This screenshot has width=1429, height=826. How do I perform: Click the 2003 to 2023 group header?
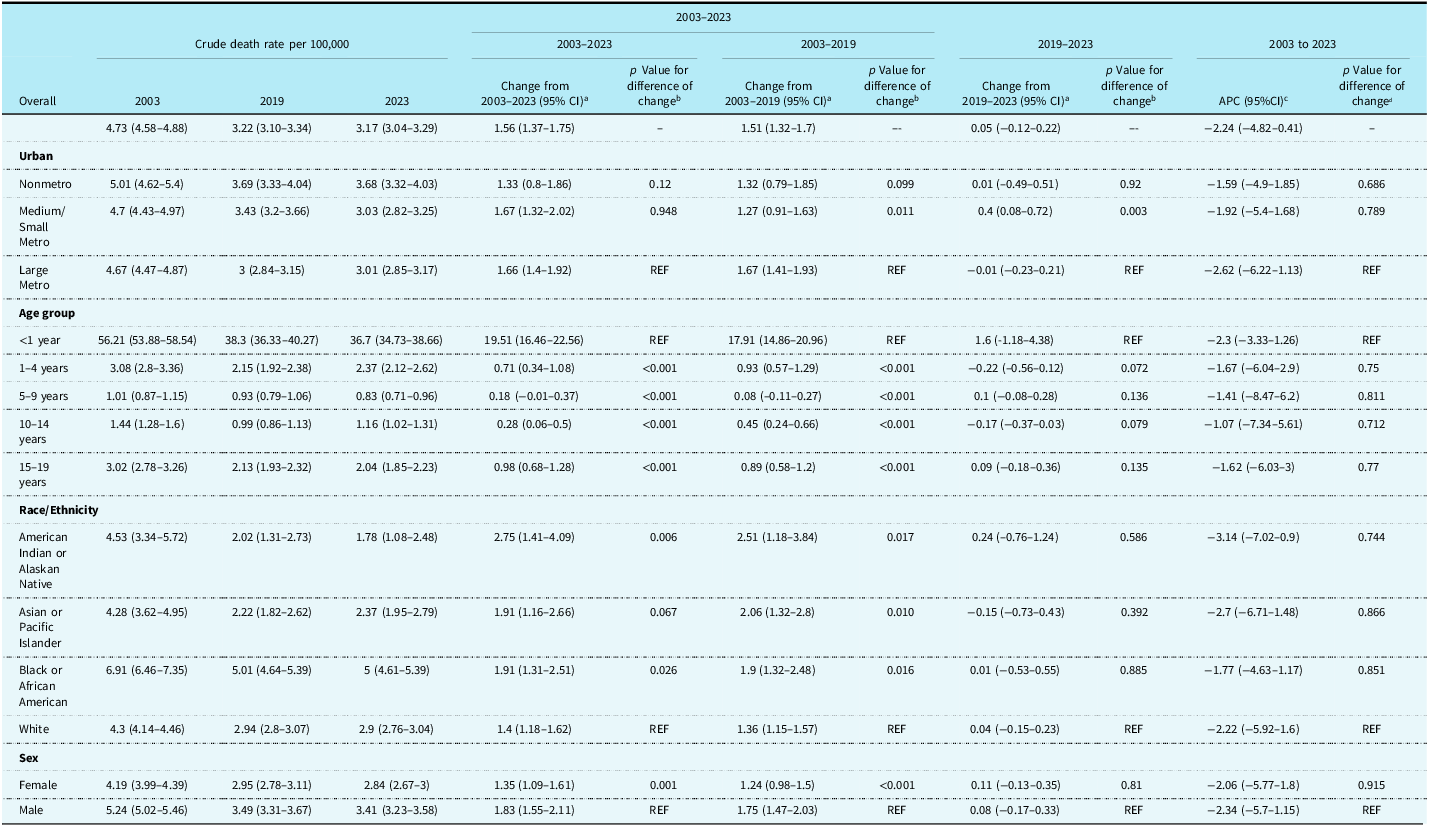point(1302,45)
